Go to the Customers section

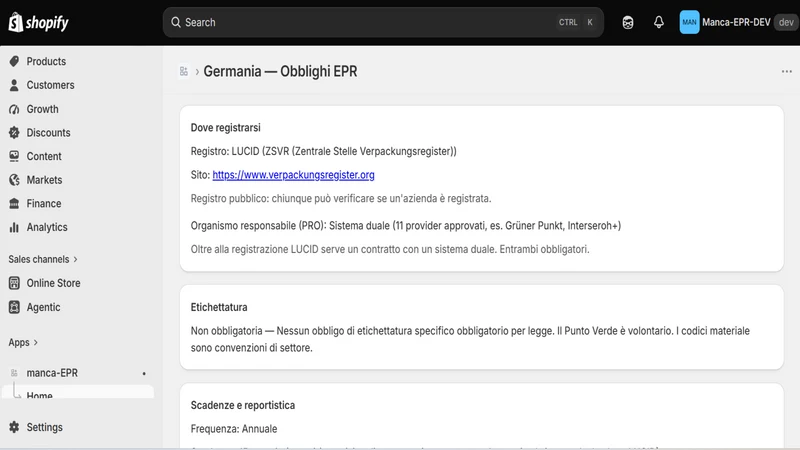pyautogui.click(x=51, y=85)
